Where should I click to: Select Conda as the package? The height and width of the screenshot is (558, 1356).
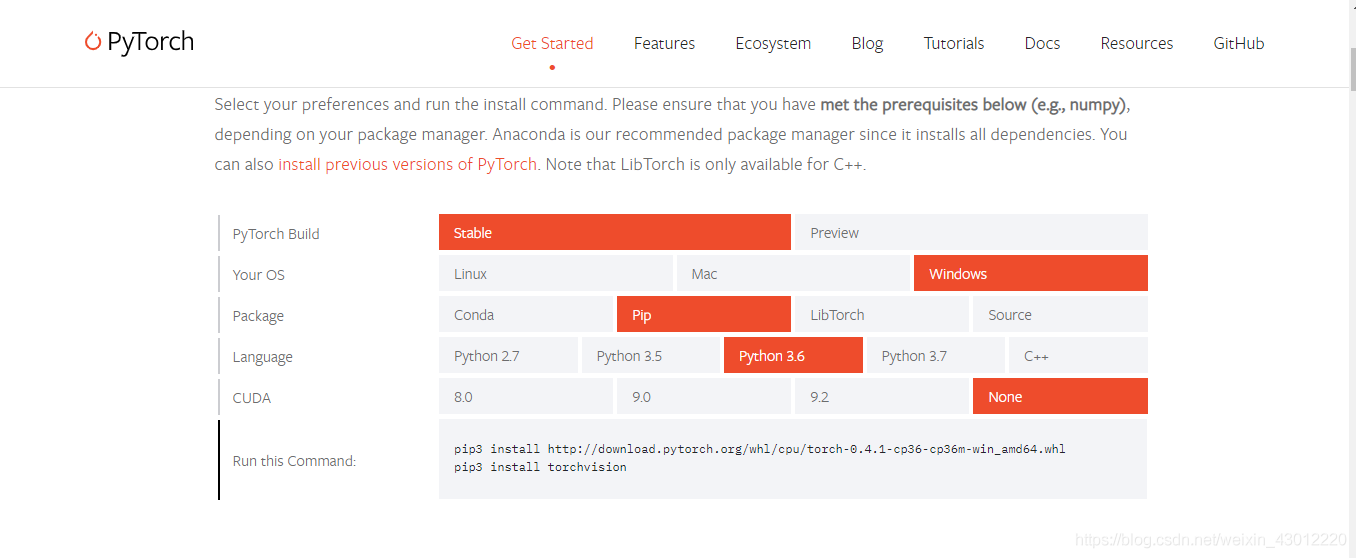[x=525, y=314]
